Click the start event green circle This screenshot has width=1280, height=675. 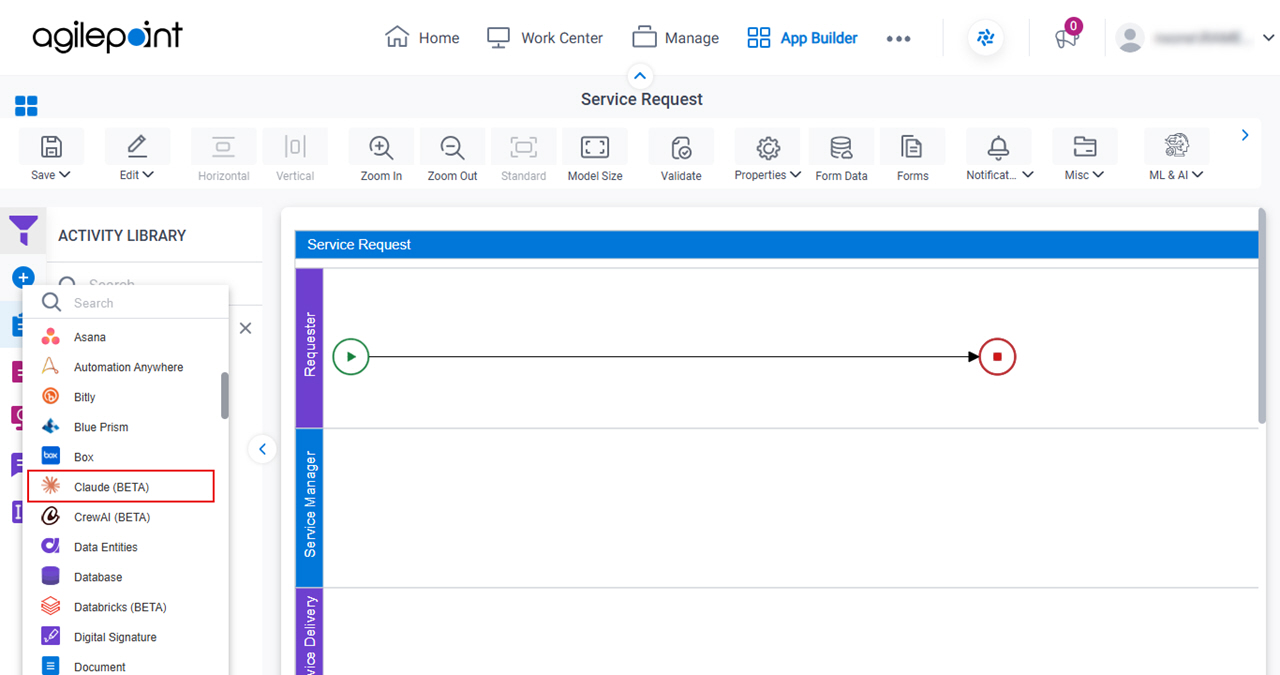(351, 356)
